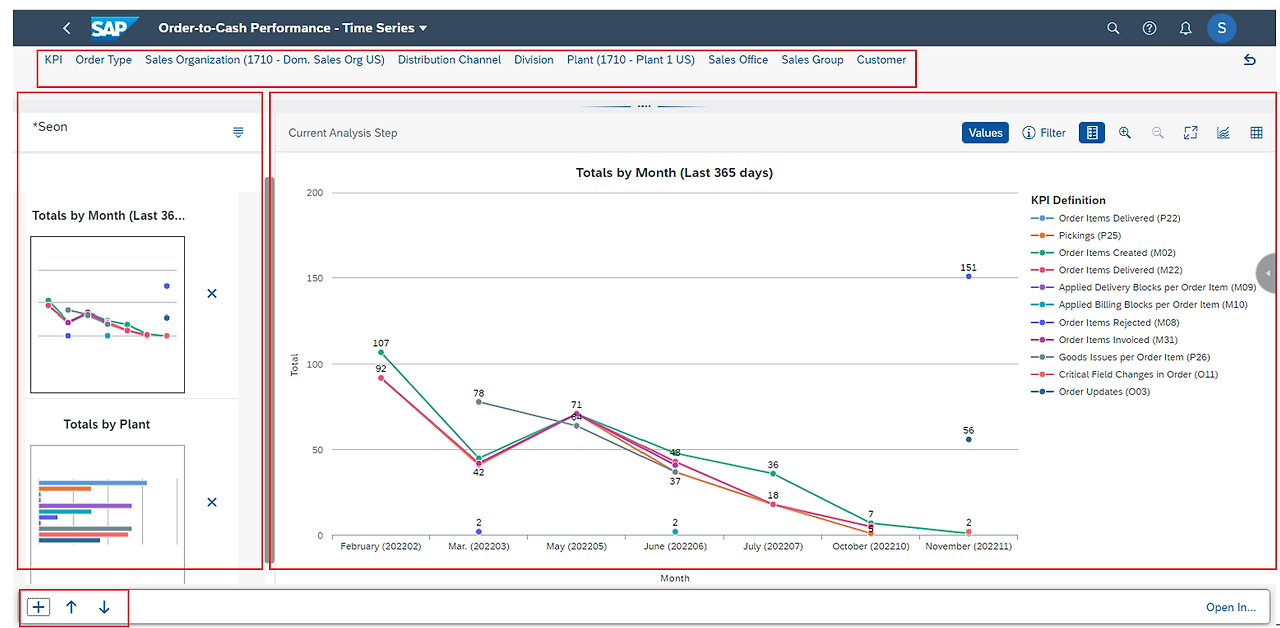
Task: Open the help question mark icon
Action: 1149,28
